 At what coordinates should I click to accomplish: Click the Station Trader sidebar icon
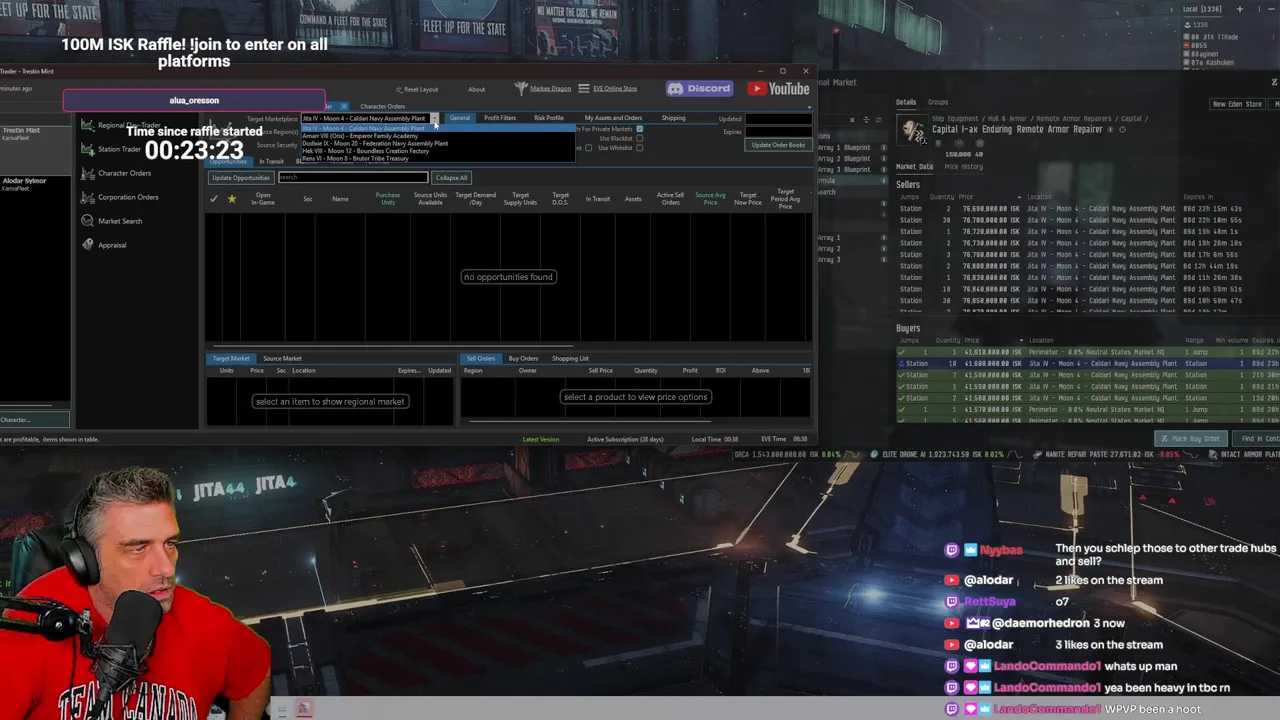(x=88, y=149)
